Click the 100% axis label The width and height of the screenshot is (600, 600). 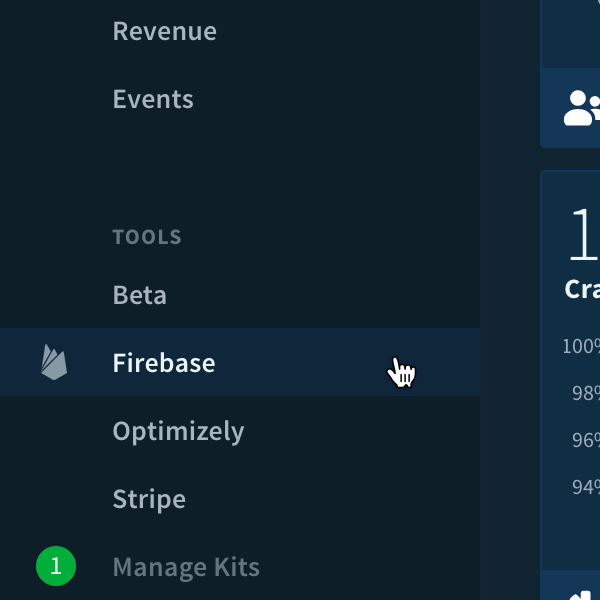(x=581, y=346)
